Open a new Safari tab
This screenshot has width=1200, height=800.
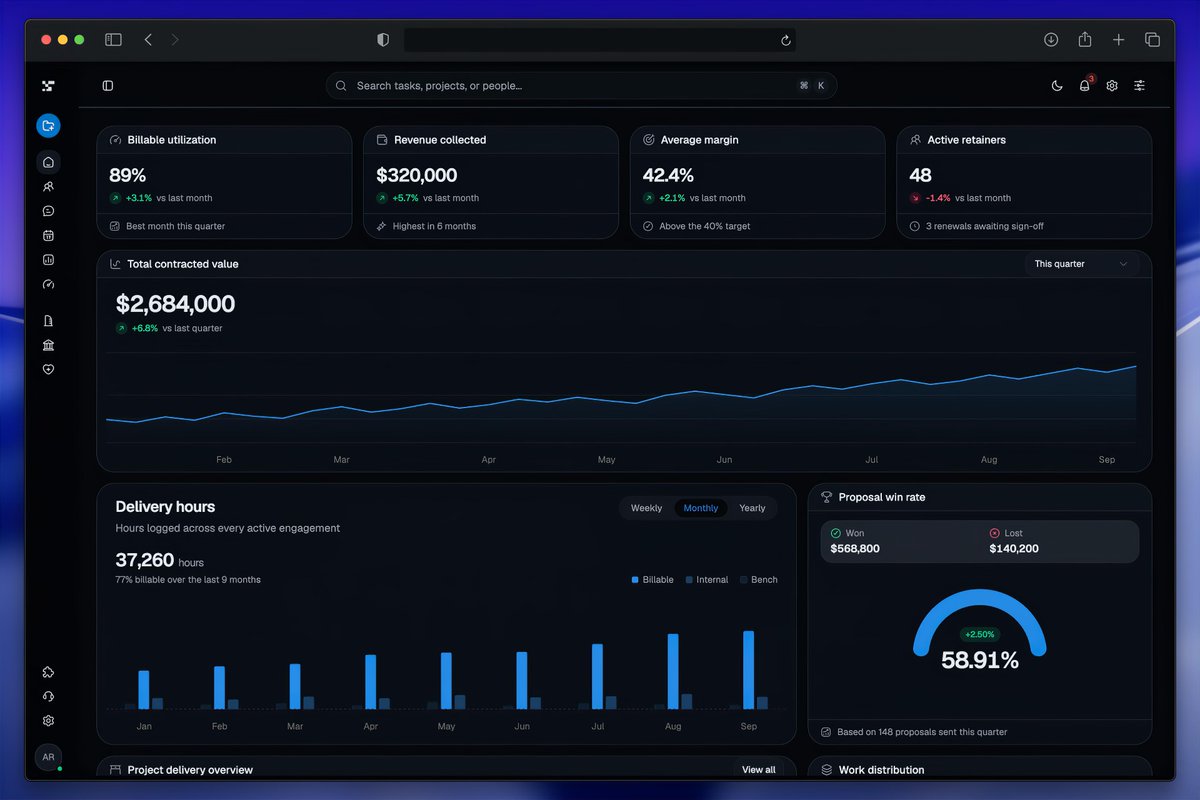(1119, 40)
